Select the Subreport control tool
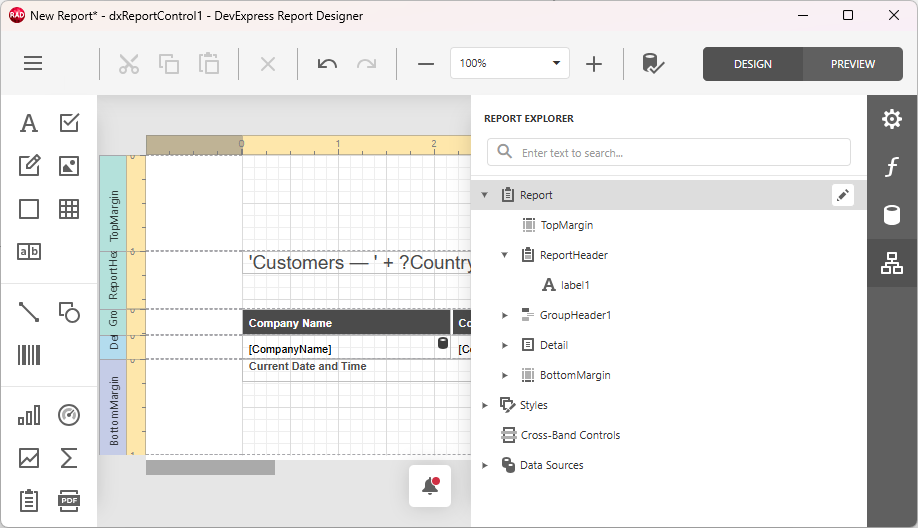 pyautogui.click(x=29, y=500)
